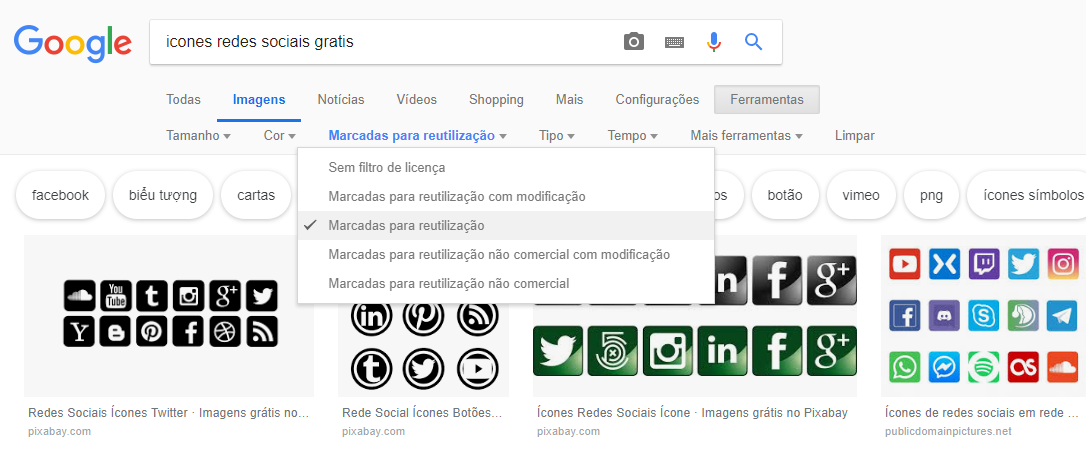Open Ícones de redes sociais em rede title

(981, 413)
